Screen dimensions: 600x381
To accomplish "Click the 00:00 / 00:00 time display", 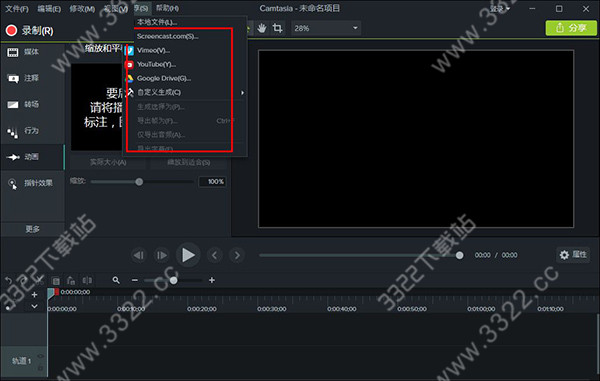I will click(496, 255).
